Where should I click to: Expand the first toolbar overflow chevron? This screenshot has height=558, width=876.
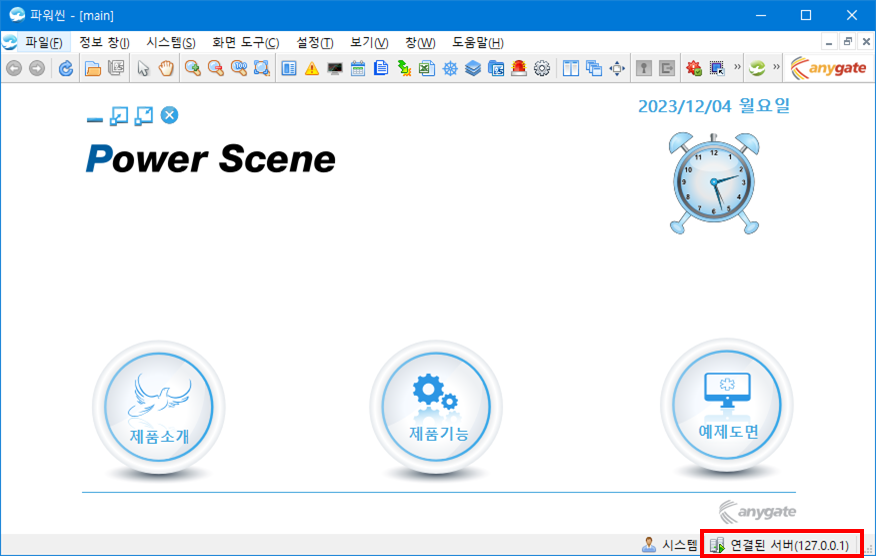(737, 67)
